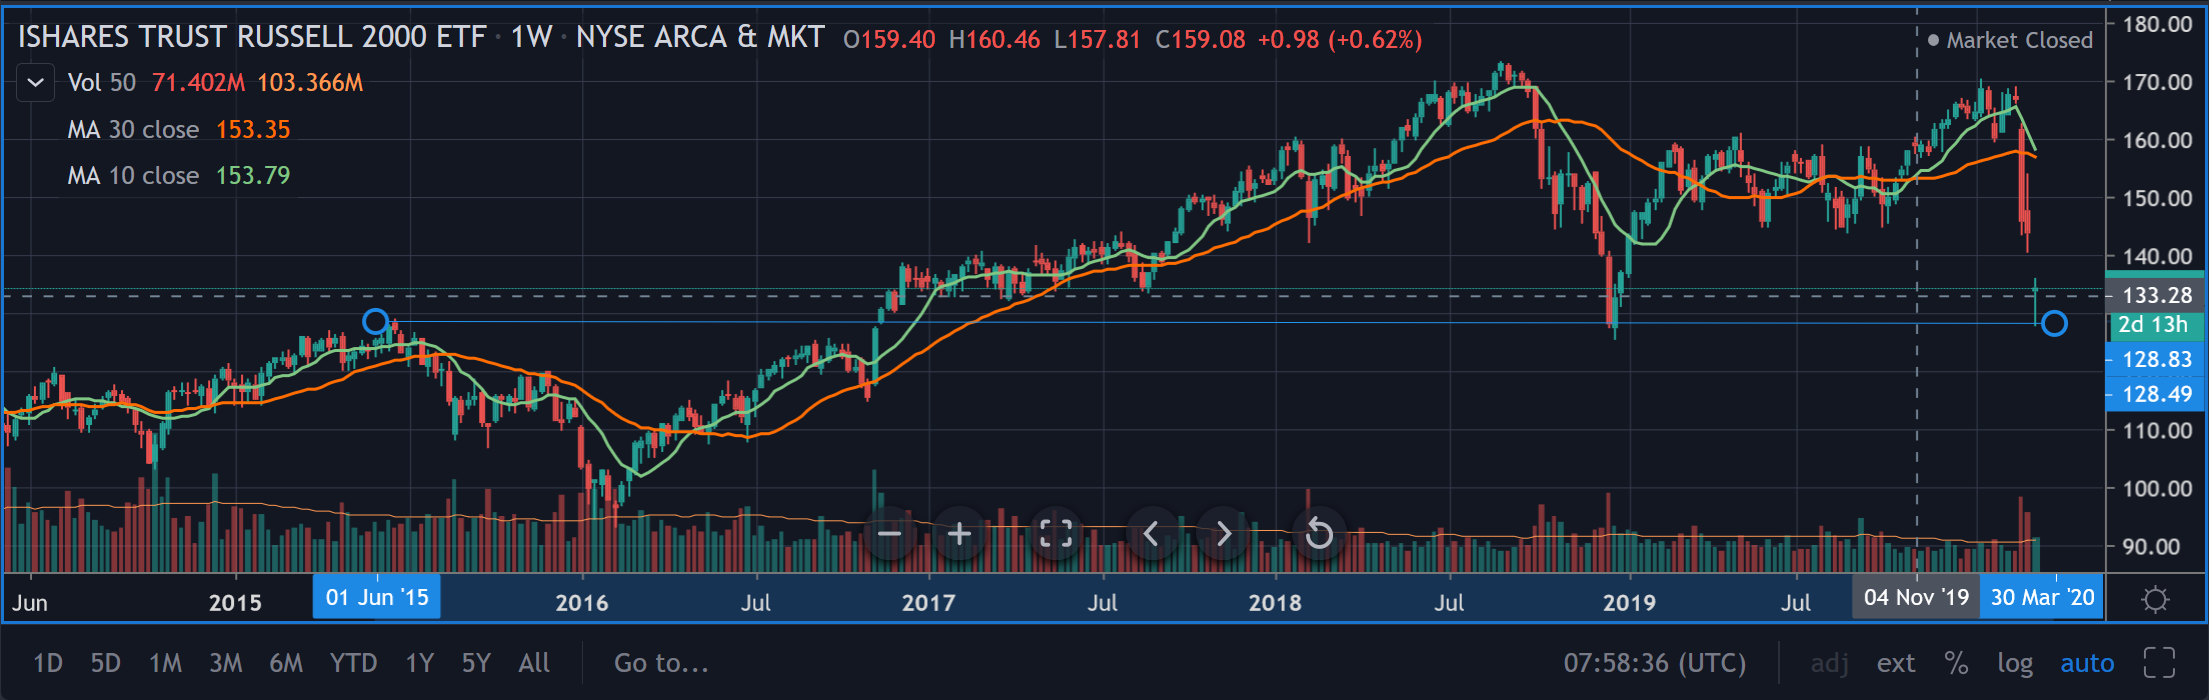Screen dimensions: 2209x700
Task: Select trend line start point near Jun 2015
Action: (375, 321)
